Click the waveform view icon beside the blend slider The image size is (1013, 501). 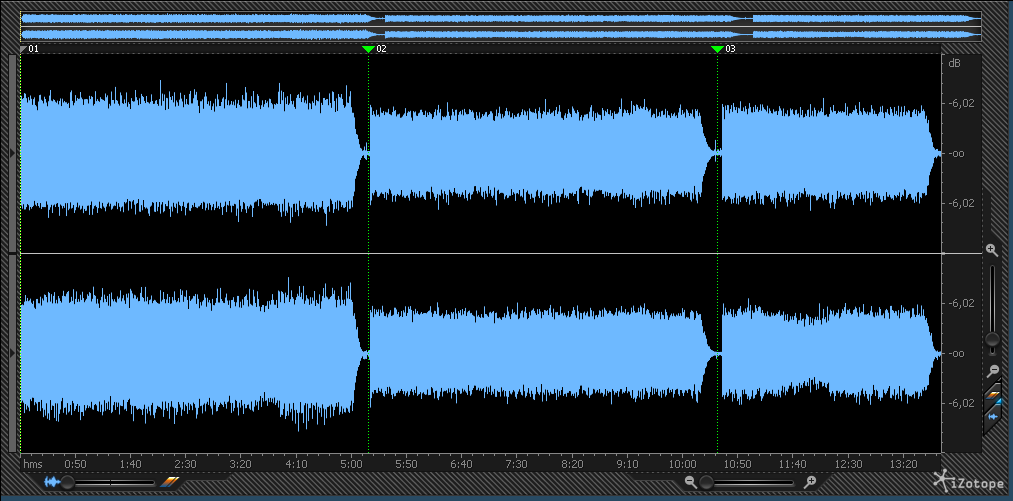[x=51, y=482]
